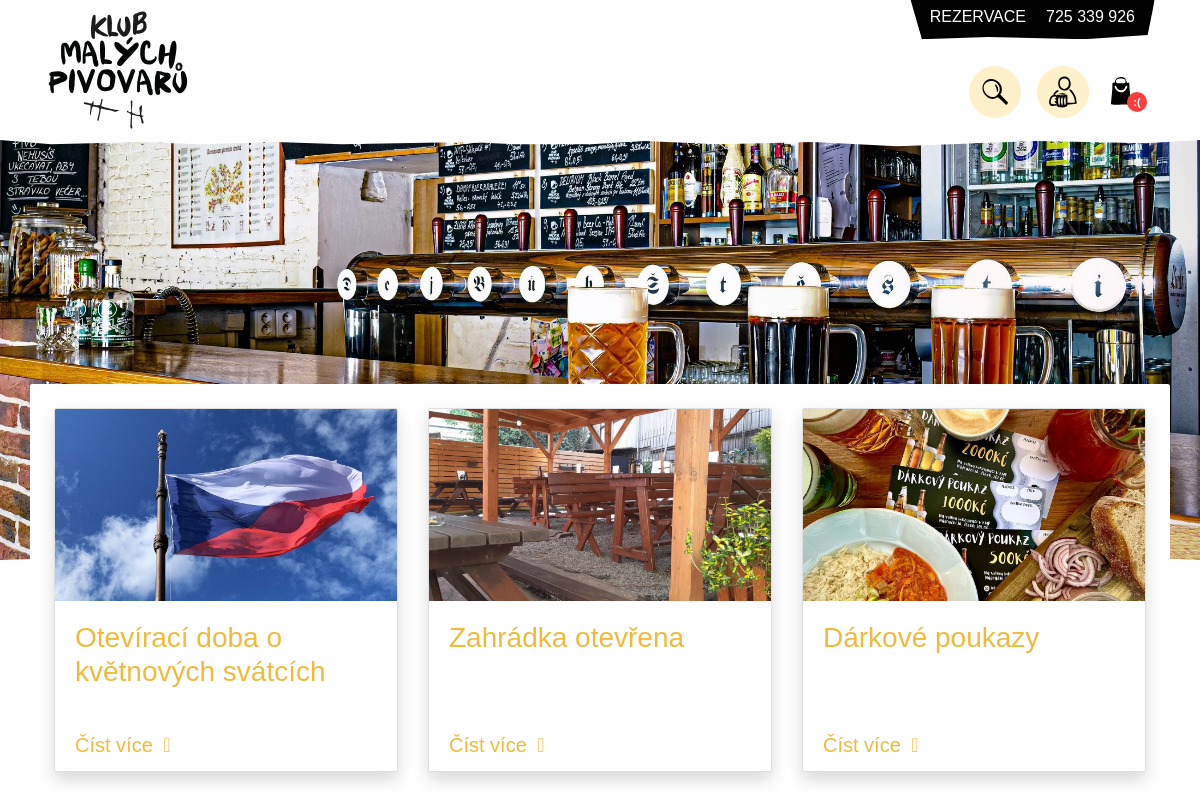The height and width of the screenshot is (800, 1200).
Task: Open the Zahrádka otevřena article title
Action: pyautogui.click(x=566, y=638)
